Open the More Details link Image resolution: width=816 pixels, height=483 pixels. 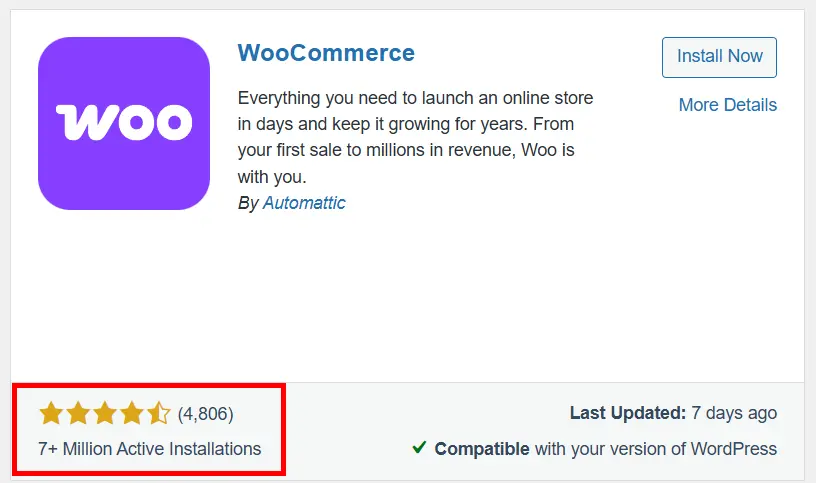click(x=728, y=105)
